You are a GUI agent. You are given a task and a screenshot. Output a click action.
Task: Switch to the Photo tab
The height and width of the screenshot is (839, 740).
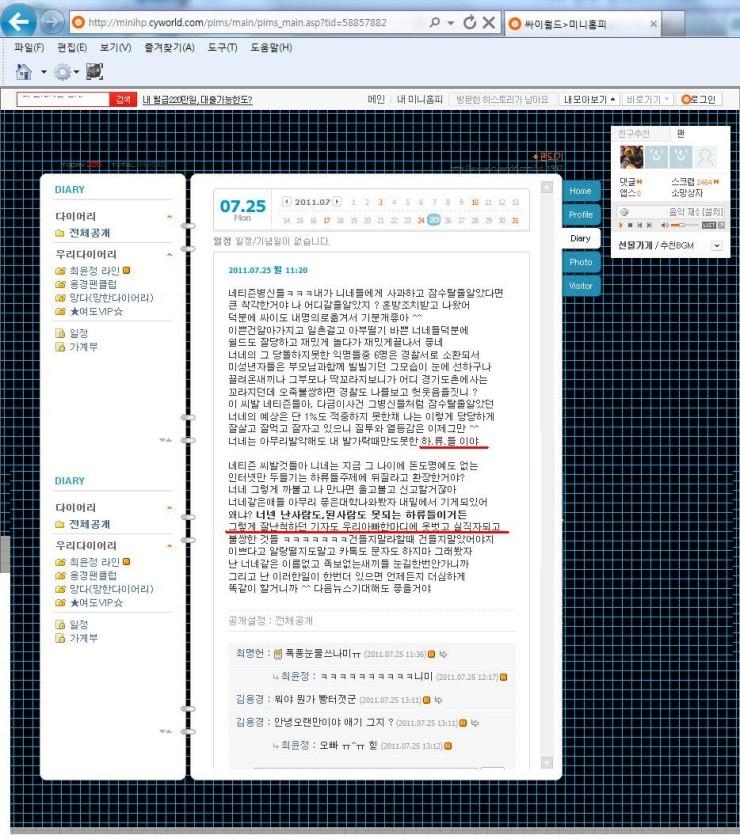(581, 262)
